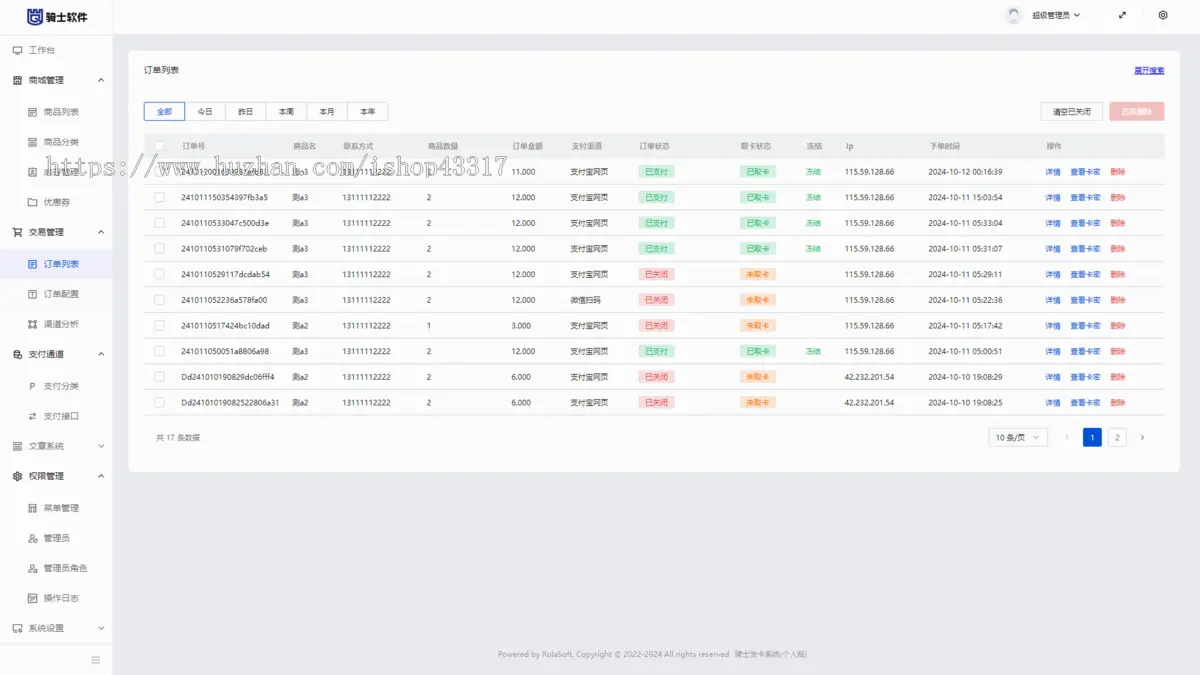This screenshot has height=675, width=1200.
Task: Toggle the select-all checkbox in table header
Action: click(159, 146)
